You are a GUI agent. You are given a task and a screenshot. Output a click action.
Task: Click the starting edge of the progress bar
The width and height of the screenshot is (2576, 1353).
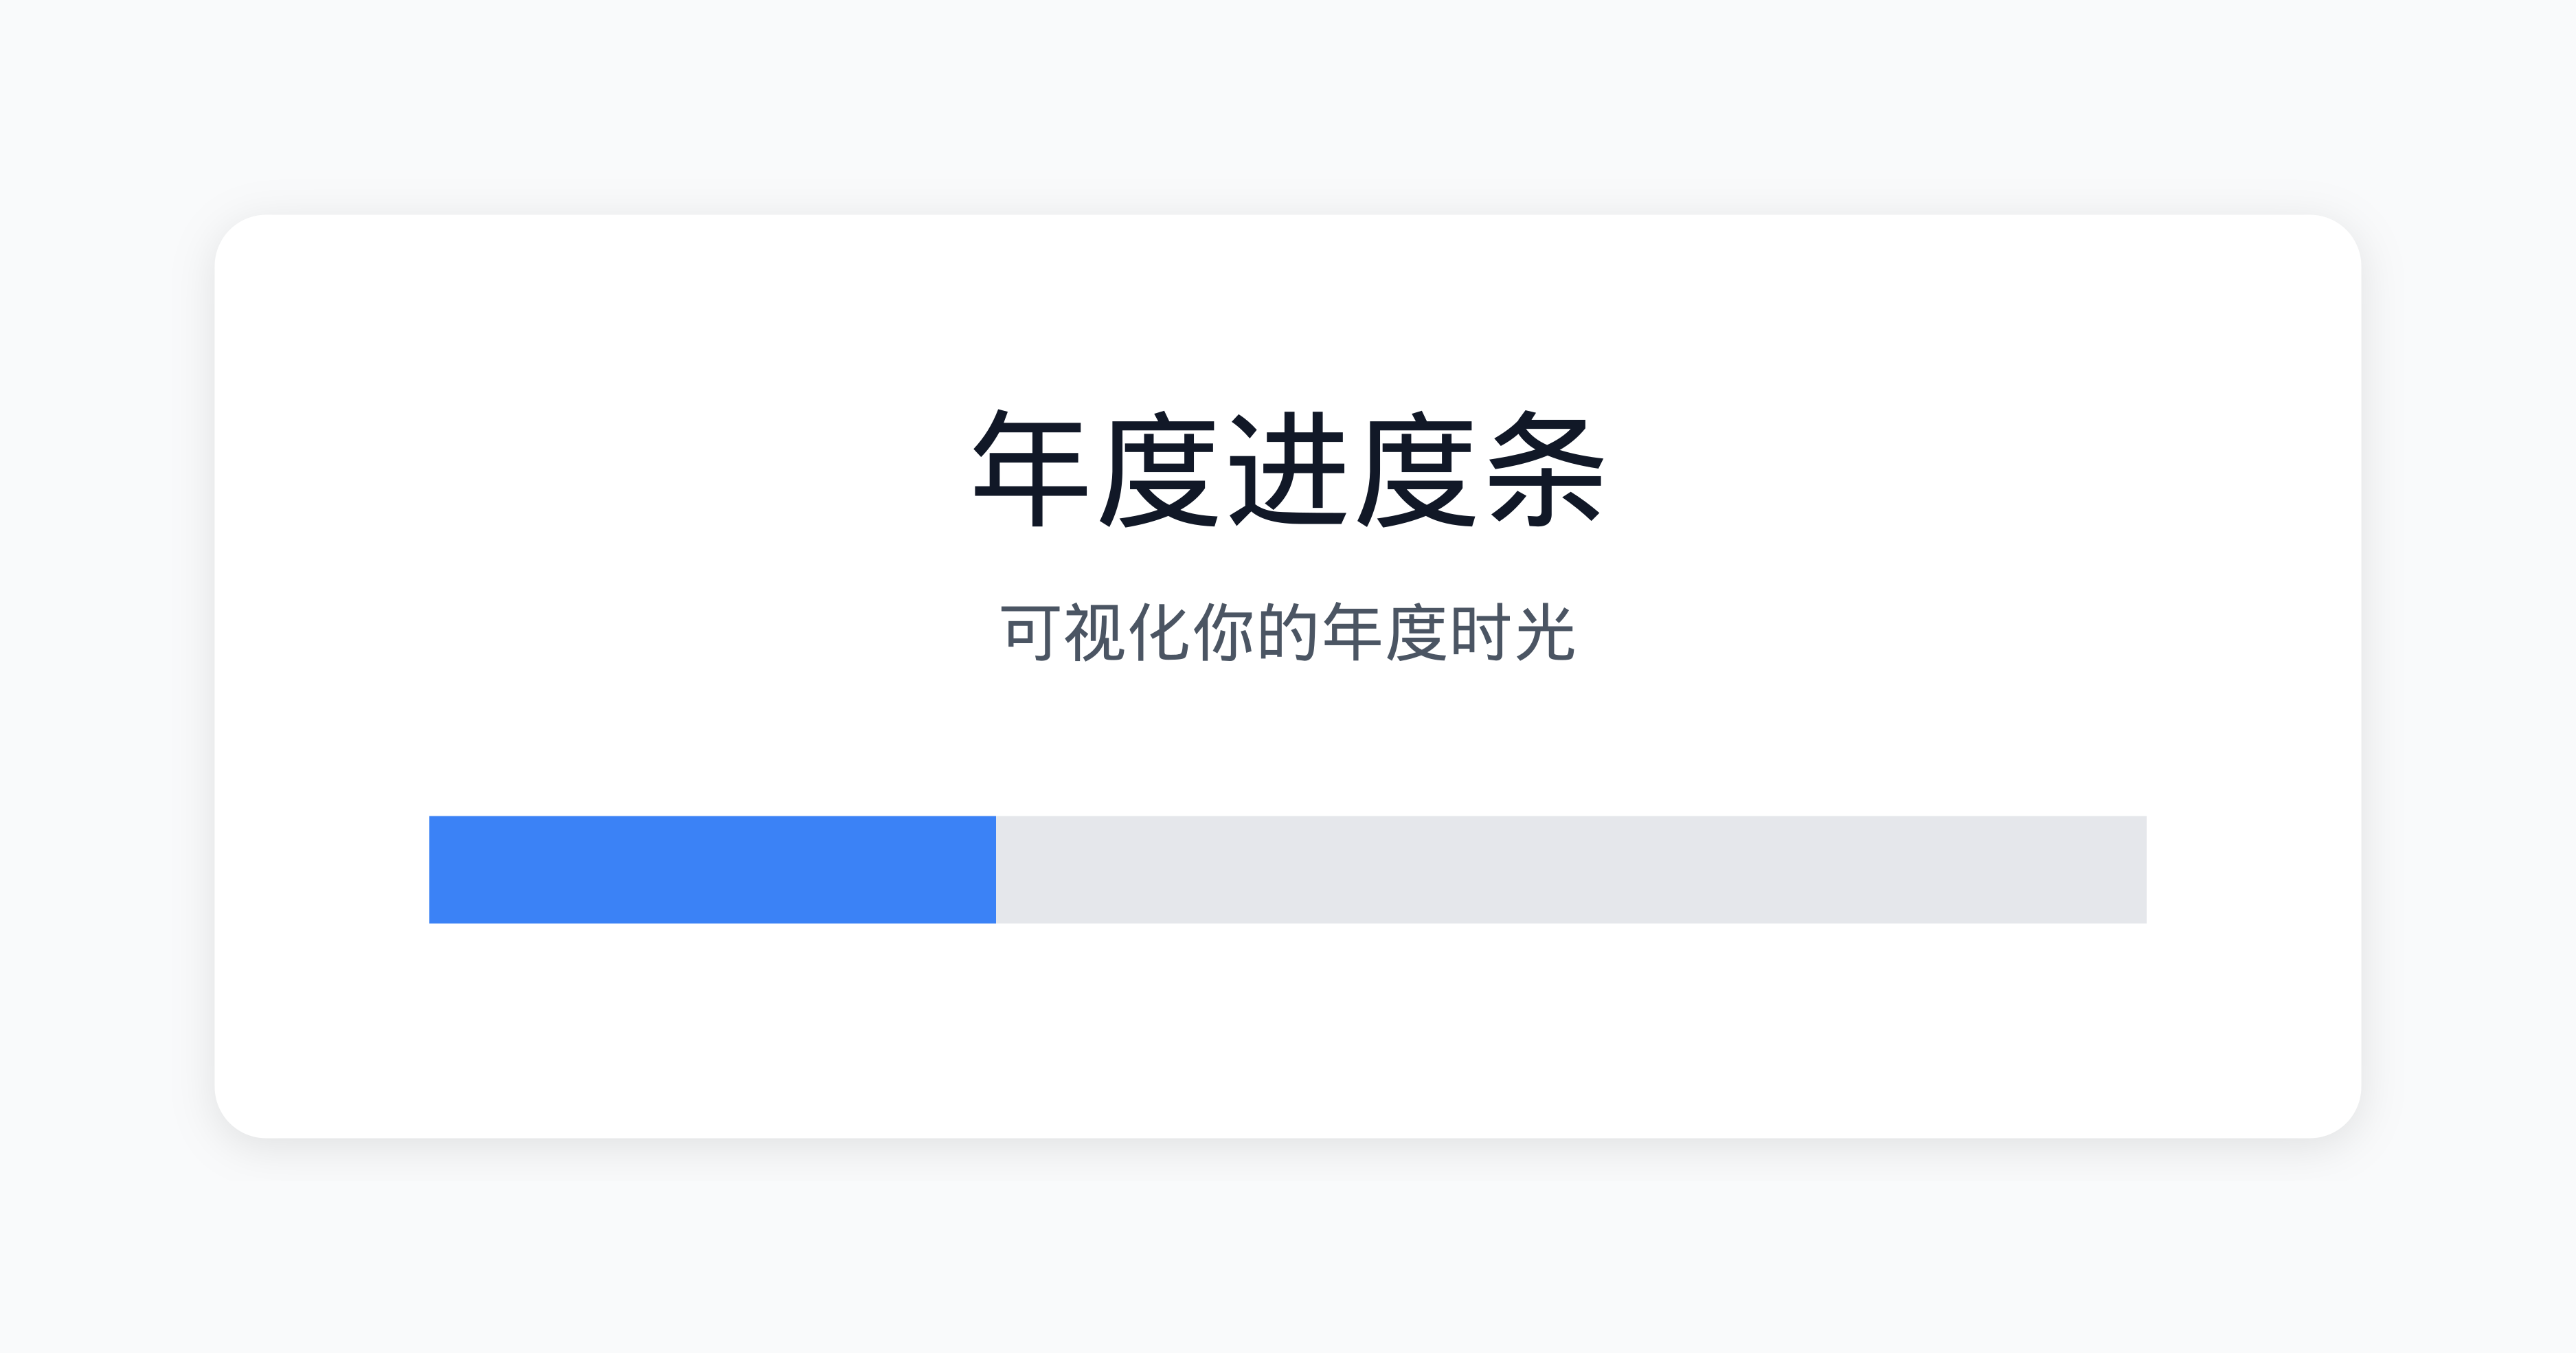(432, 869)
